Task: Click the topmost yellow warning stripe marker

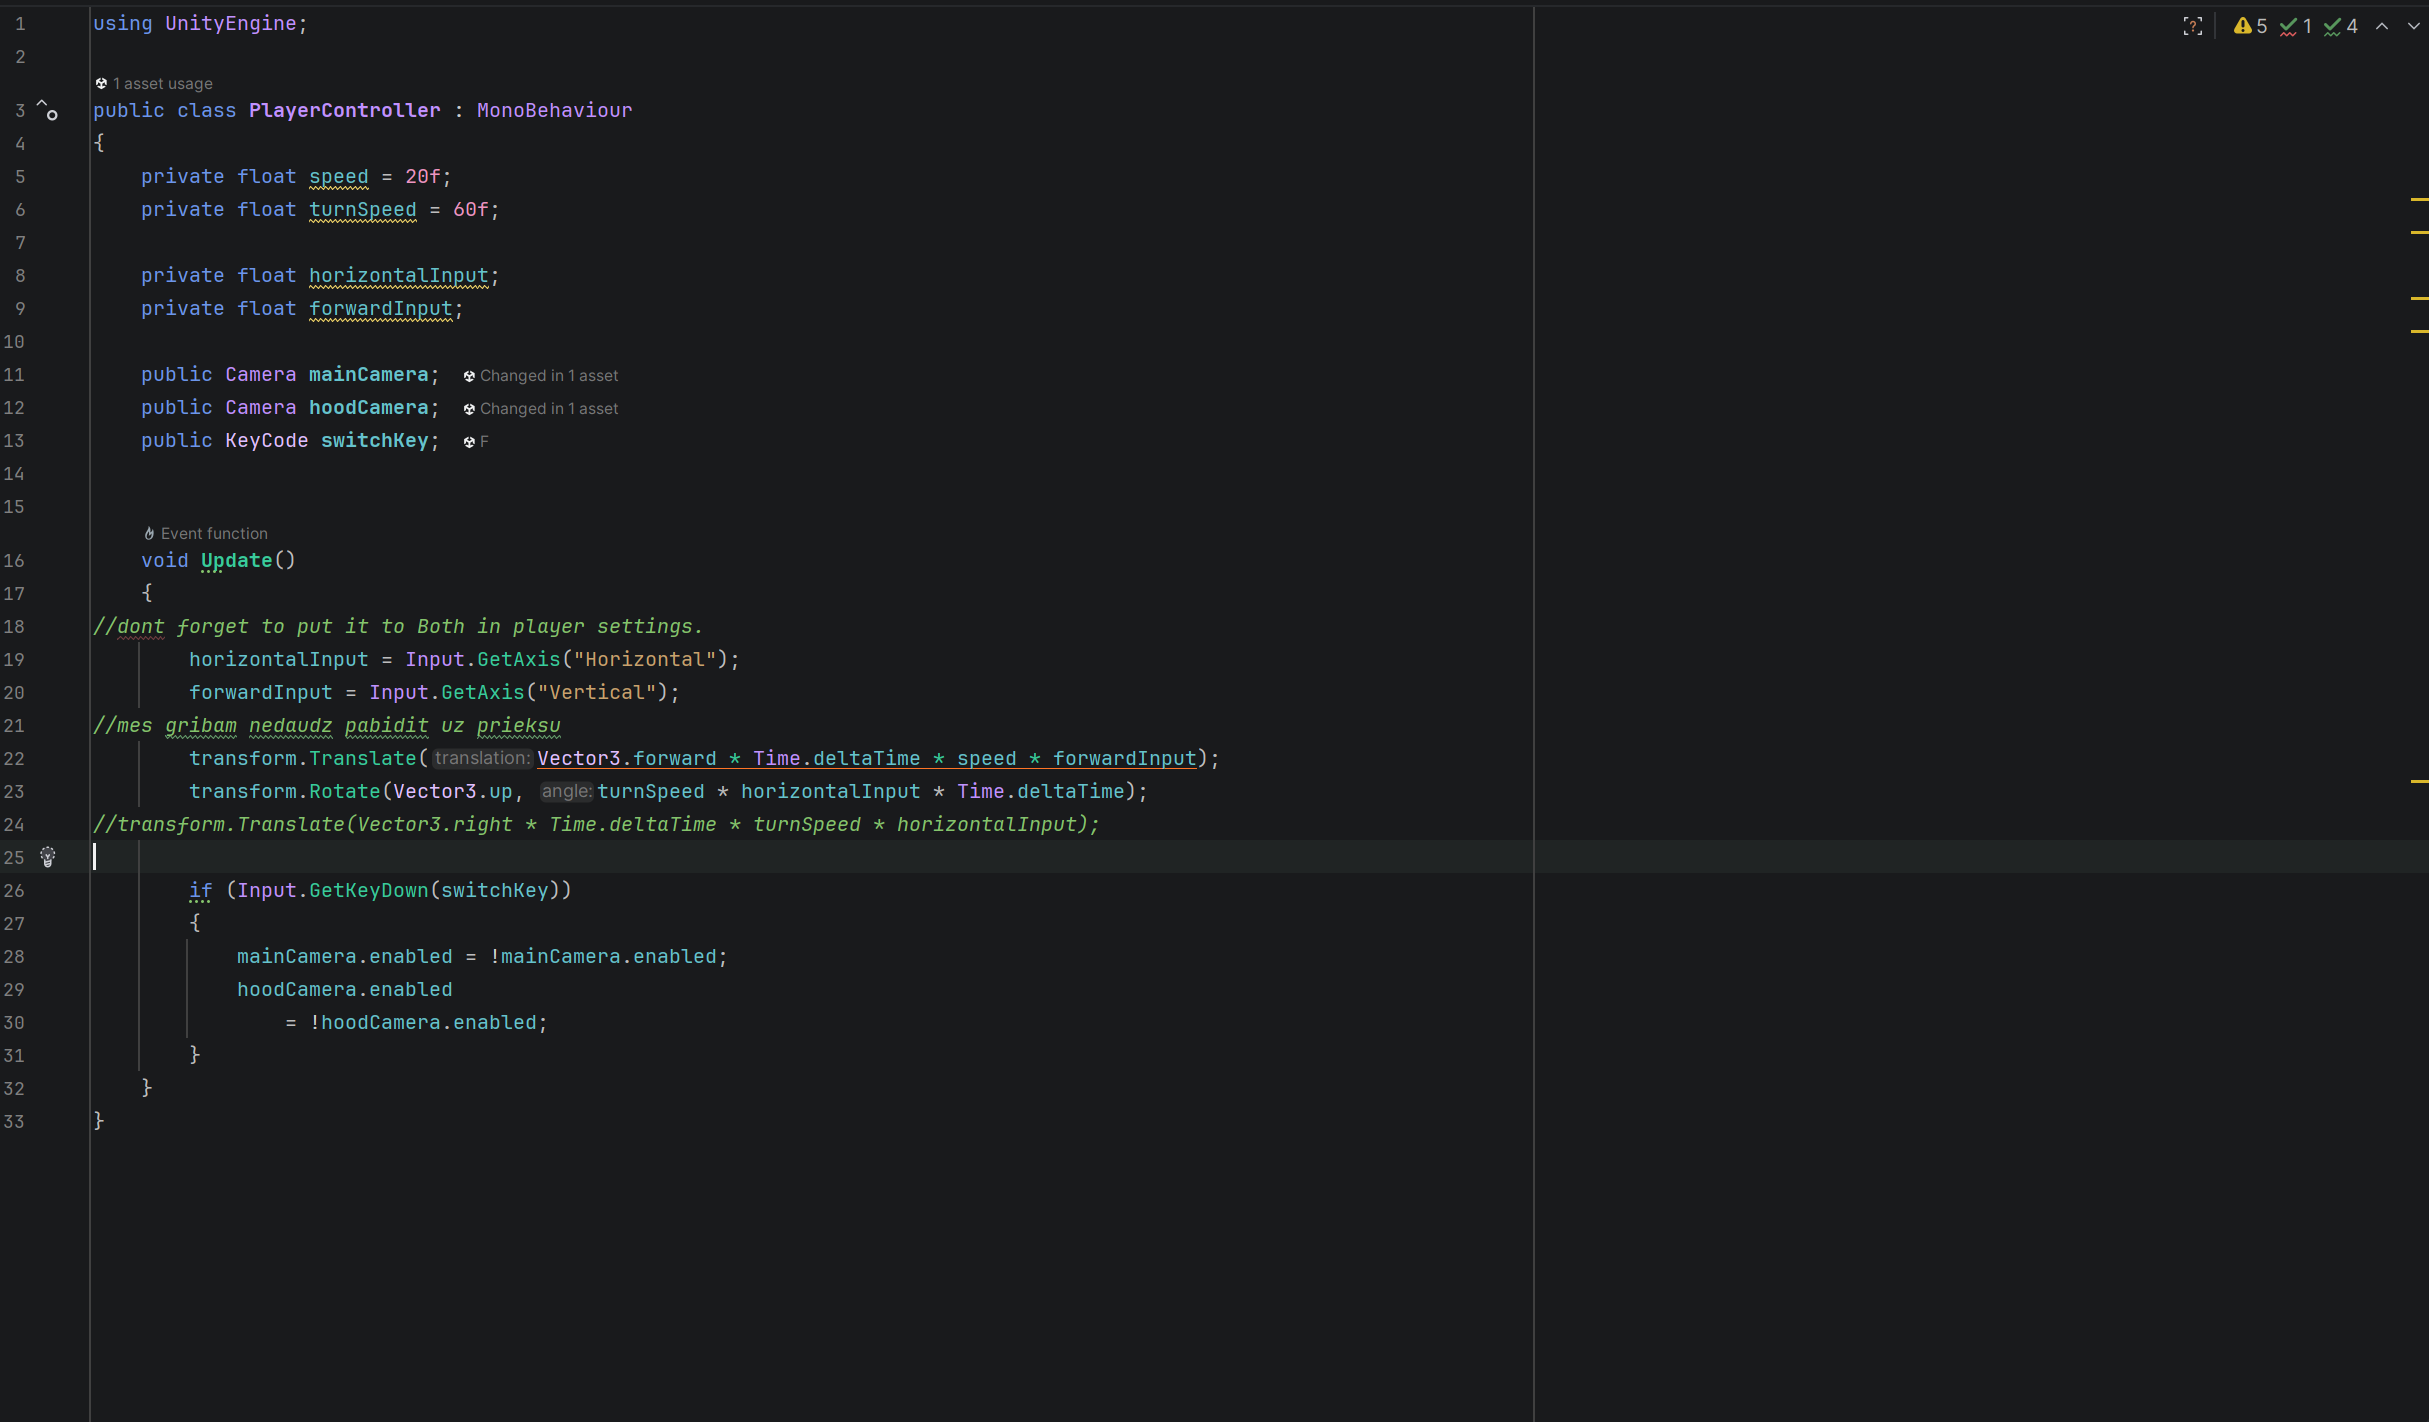Action: pyautogui.click(x=2419, y=200)
